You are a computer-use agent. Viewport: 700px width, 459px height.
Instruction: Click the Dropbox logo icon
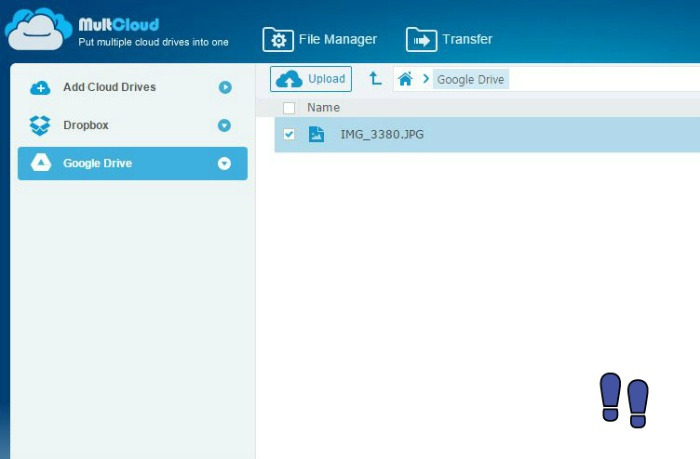coord(40,125)
